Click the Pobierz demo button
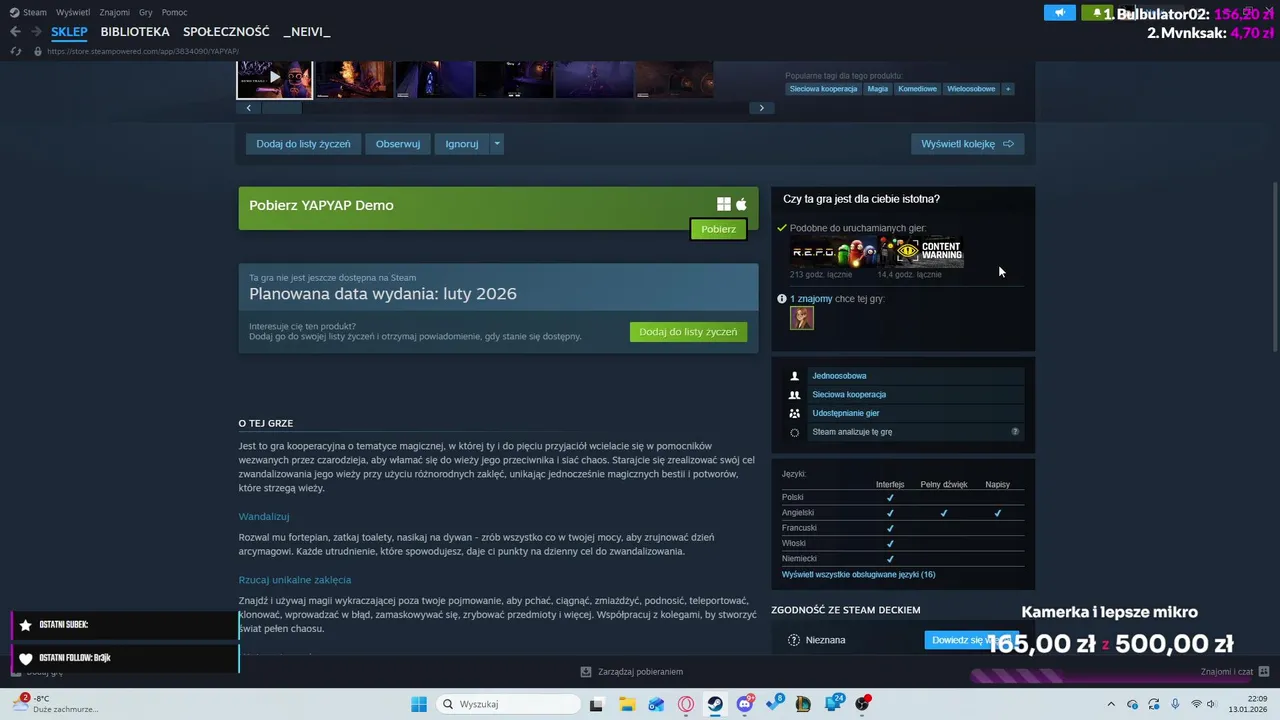This screenshot has height=720, width=1280. [718, 229]
